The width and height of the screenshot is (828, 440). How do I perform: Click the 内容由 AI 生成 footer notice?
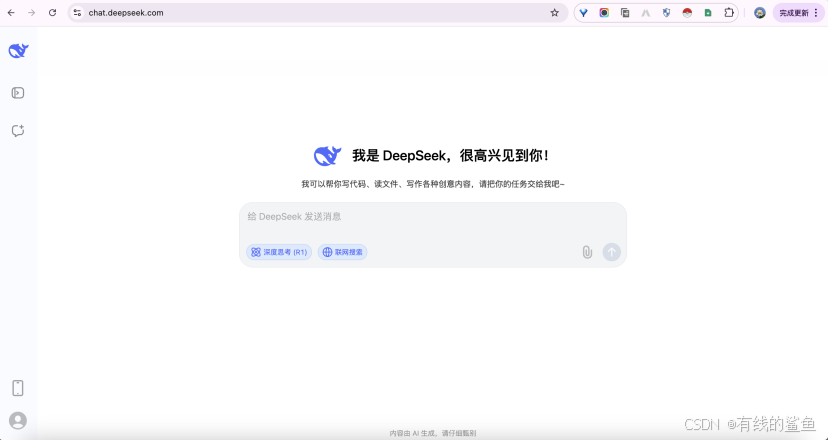(432, 433)
